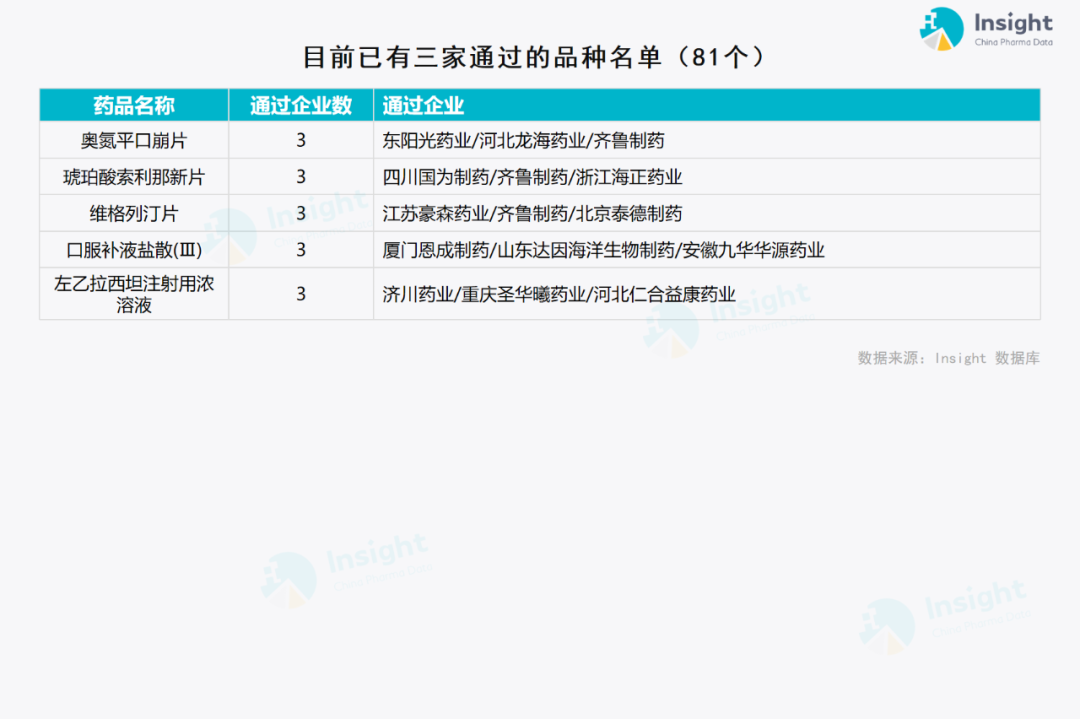This screenshot has height=719, width=1080.
Task: Select the 维格列汀片 cell
Action: pyautogui.click(x=134, y=213)
